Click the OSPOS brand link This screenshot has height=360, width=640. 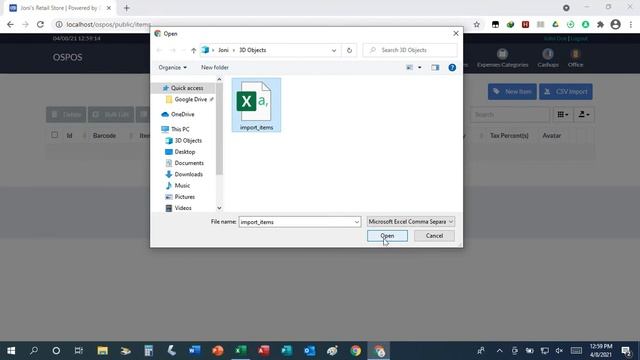67,57
